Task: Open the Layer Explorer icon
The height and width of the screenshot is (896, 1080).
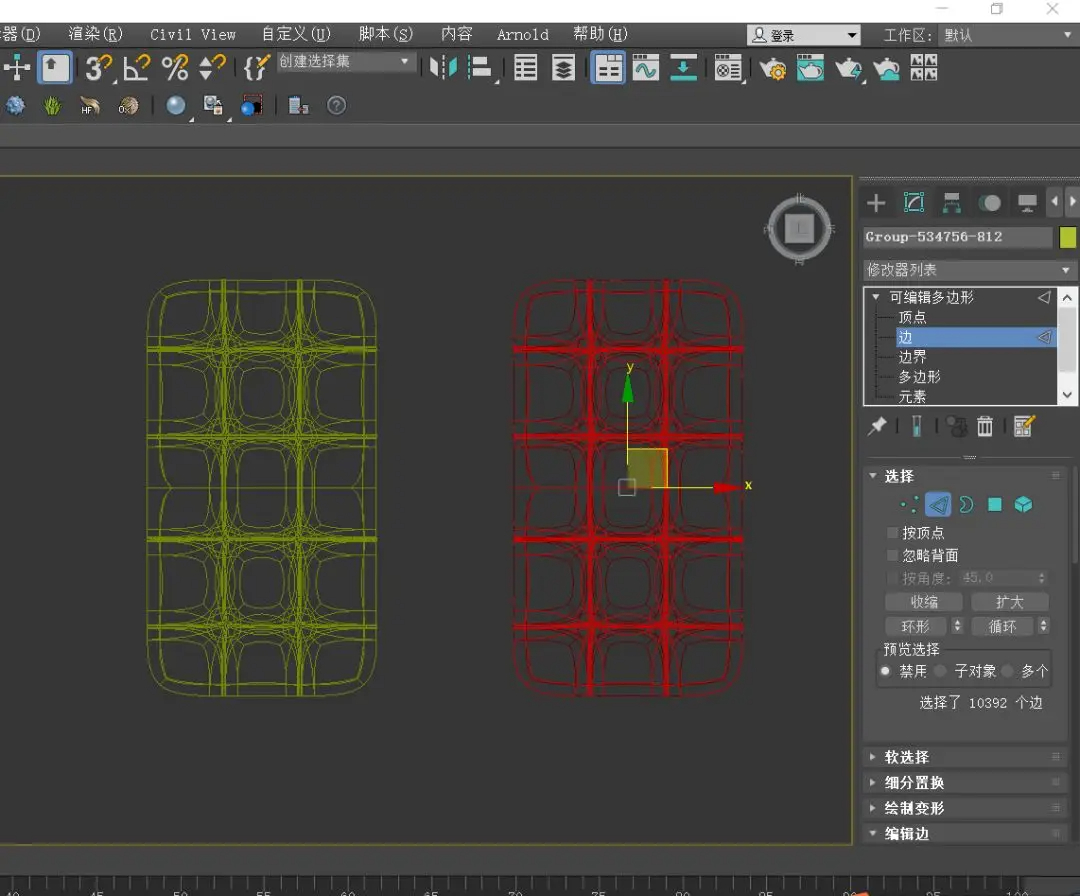Action: click(563, 68)
